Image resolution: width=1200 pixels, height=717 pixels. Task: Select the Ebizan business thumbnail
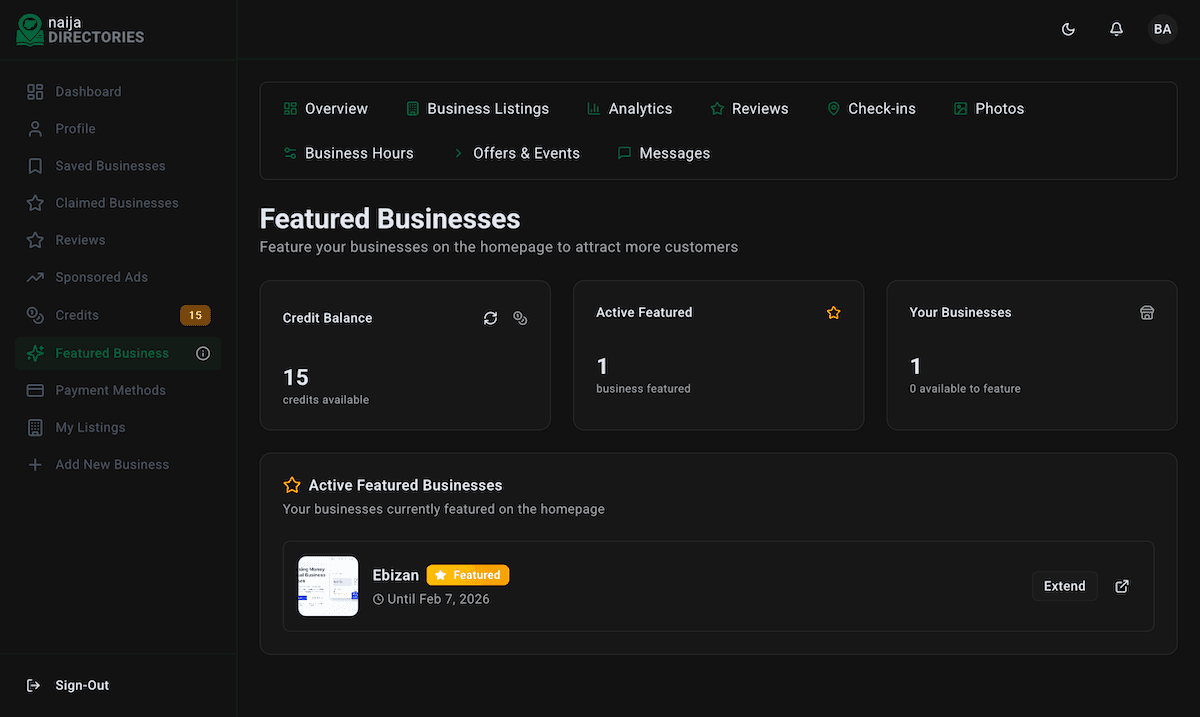(328, 586)
